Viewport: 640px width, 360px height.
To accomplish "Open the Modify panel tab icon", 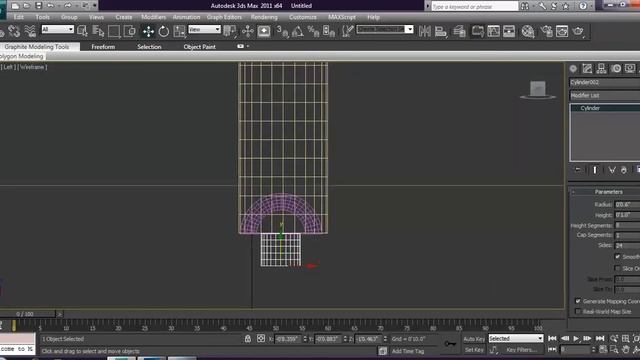I will 587,69.
